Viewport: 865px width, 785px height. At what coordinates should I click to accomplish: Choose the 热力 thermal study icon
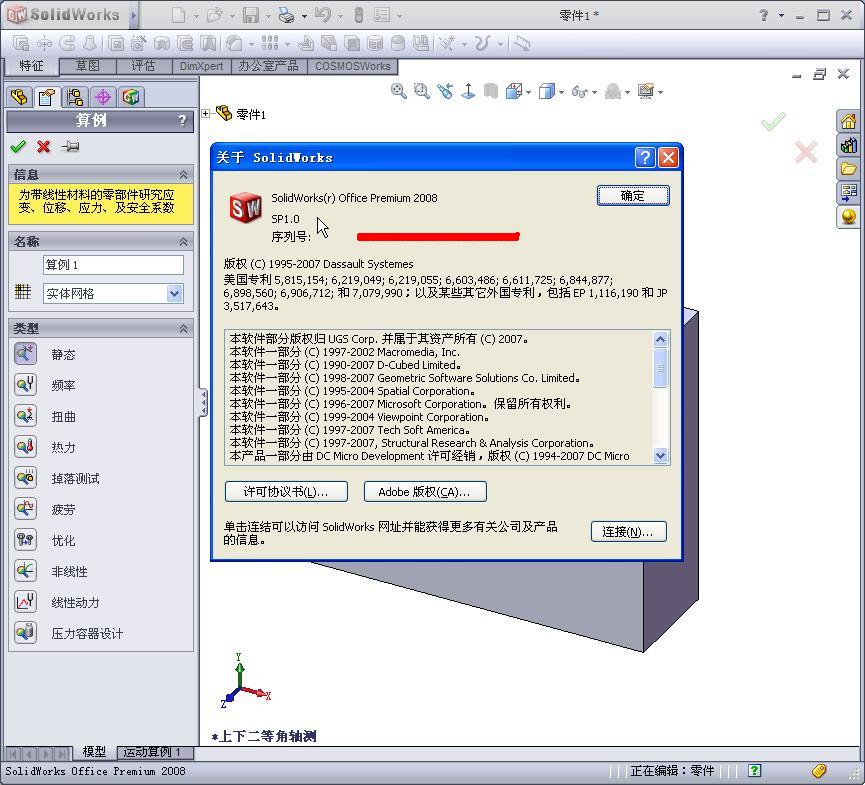[25, 446]
